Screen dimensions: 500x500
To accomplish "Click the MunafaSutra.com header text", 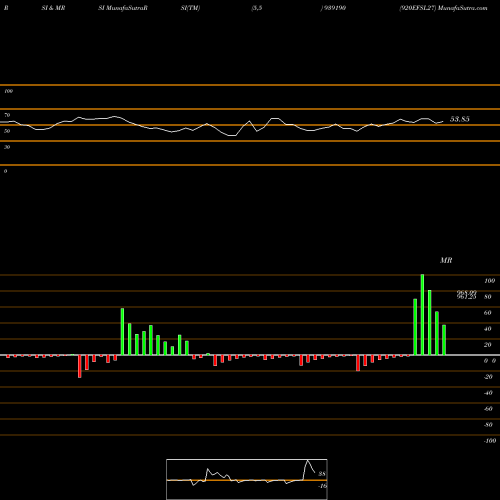I will (463, 8).
